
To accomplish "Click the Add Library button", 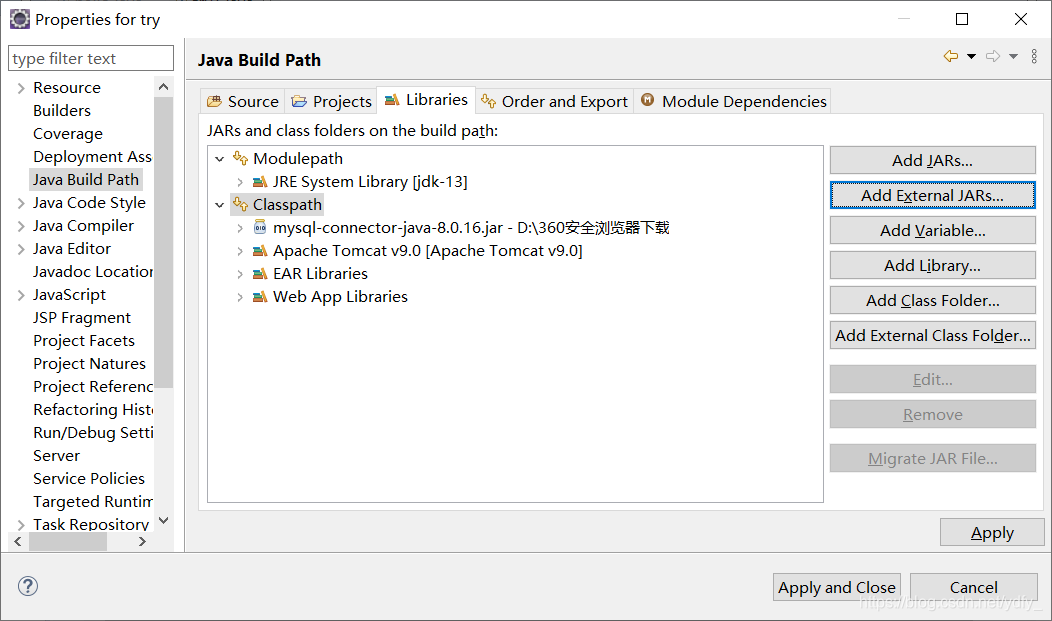I will [x=933, y=265].
